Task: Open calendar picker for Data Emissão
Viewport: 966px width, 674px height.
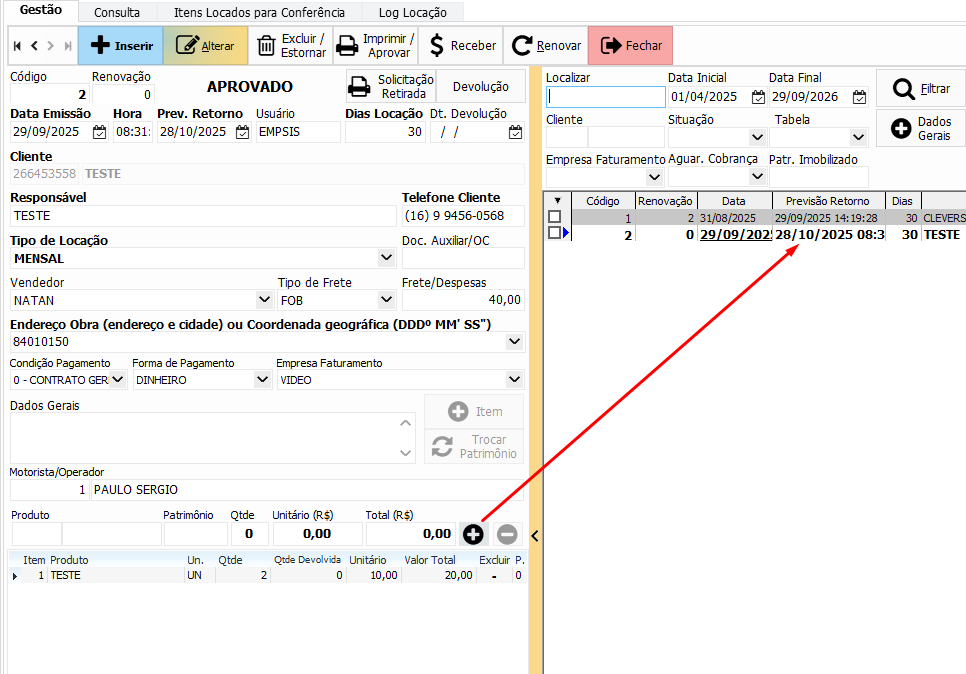Action: (99, 132)
